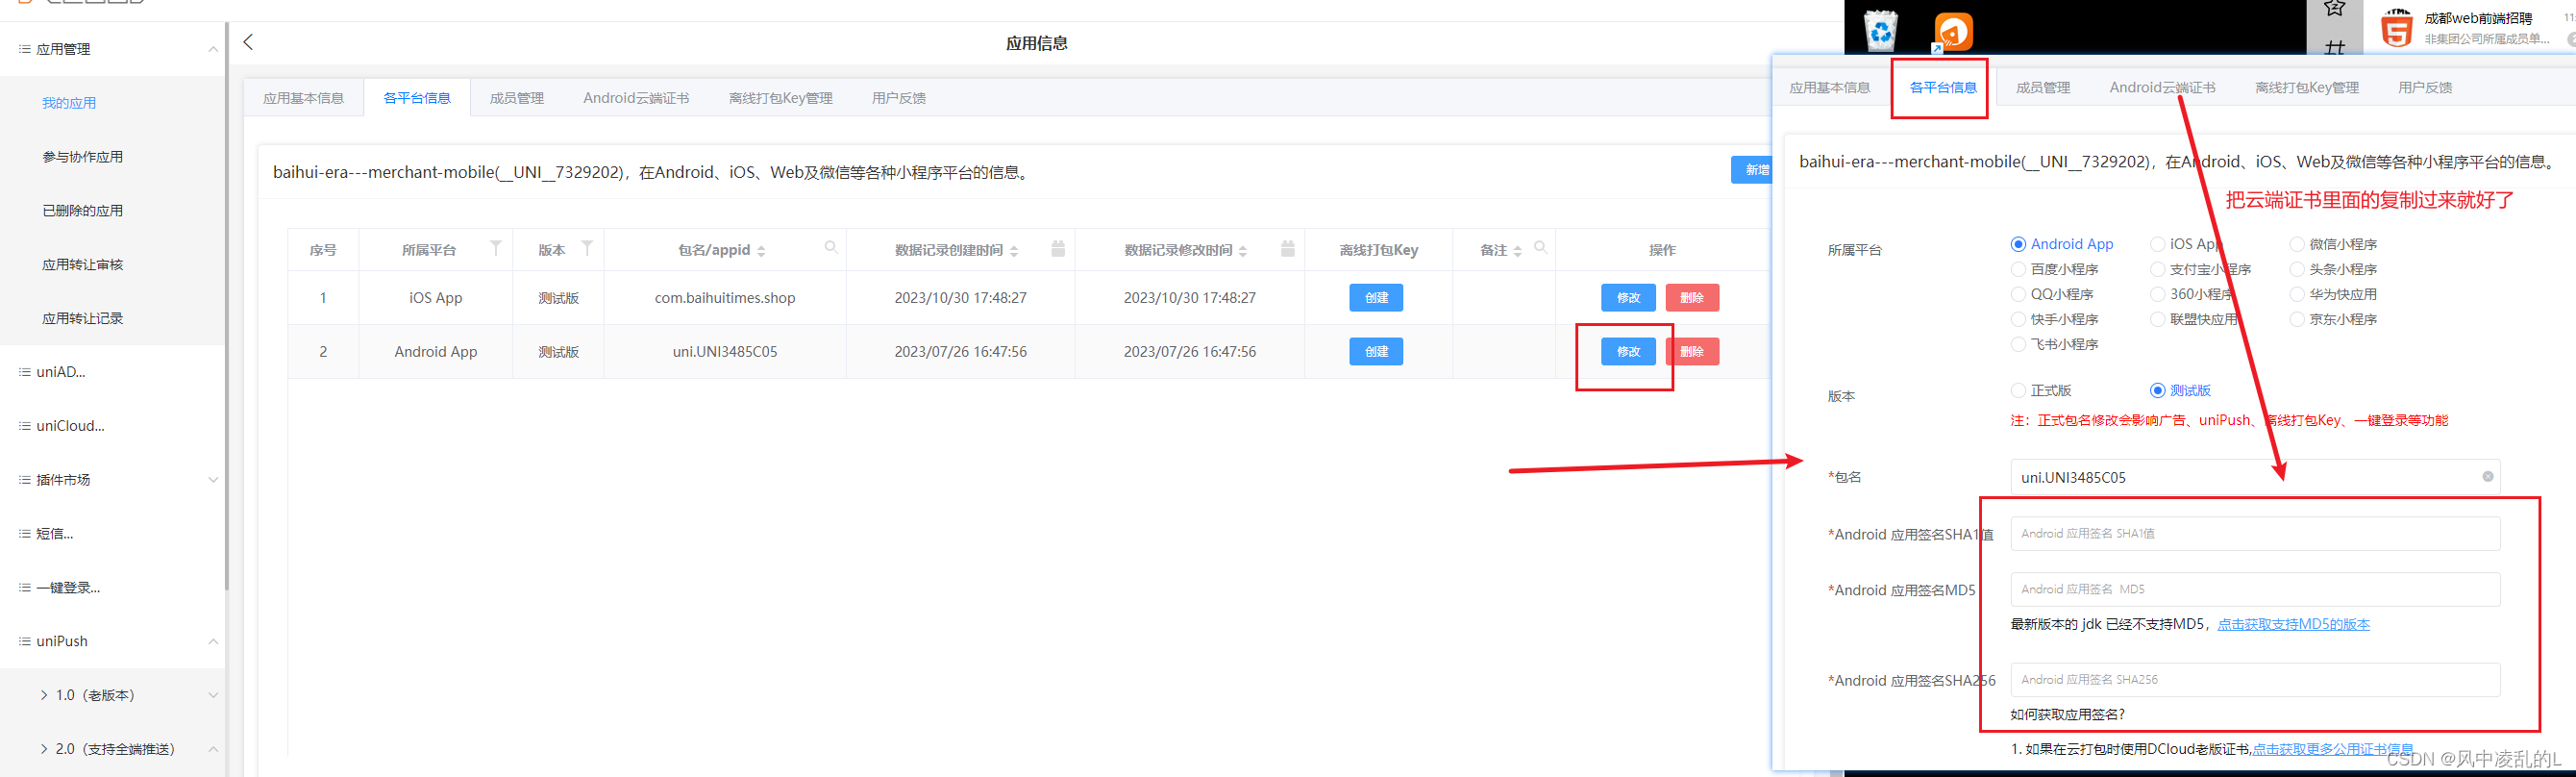Screen dimensions: 2576x777
Task: Go back using the left chevron arrow
Action: click(248, 42)
